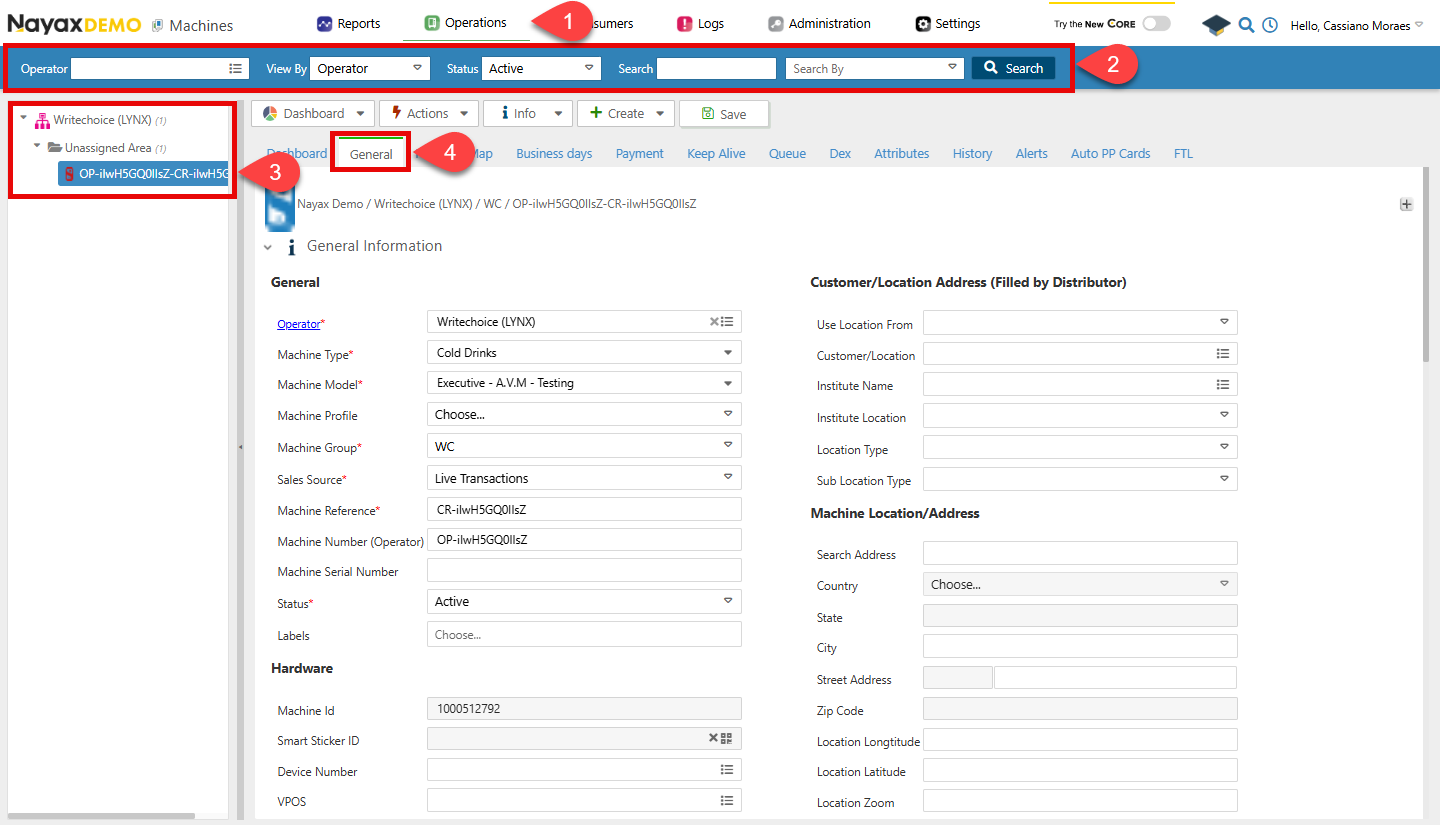Viewport: 1440px width, 825px height.
Task: Click into the Machine Serial Number field
Action: pyautogui.click(x=584, y=570)
